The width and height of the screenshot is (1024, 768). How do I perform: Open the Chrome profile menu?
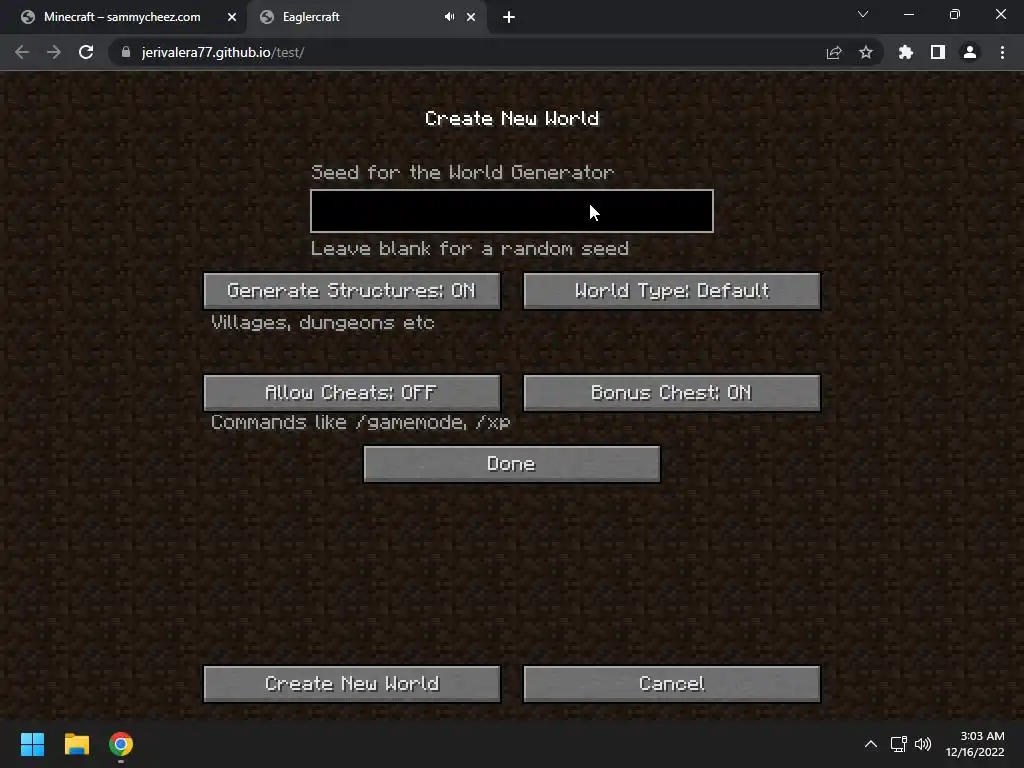(970, 52)
